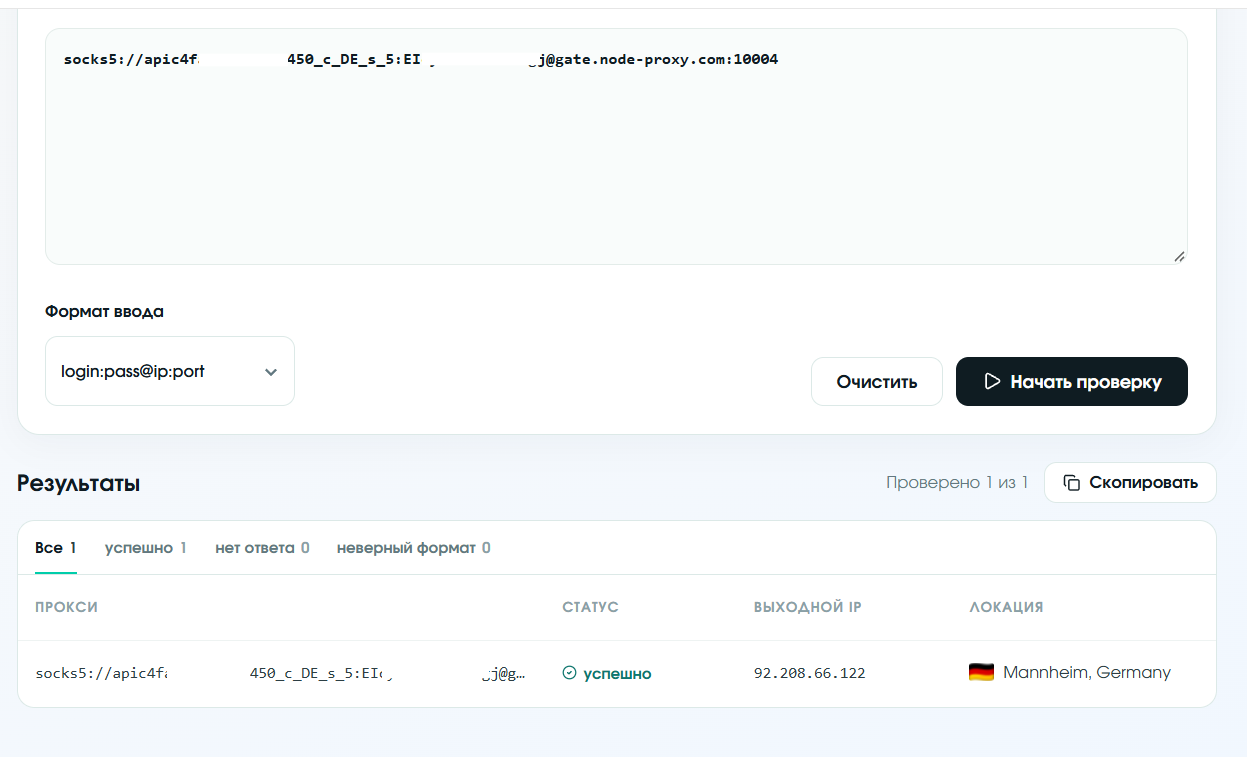
Task: Switch to the успешно results tab
Action: click(x=146, y=548)
